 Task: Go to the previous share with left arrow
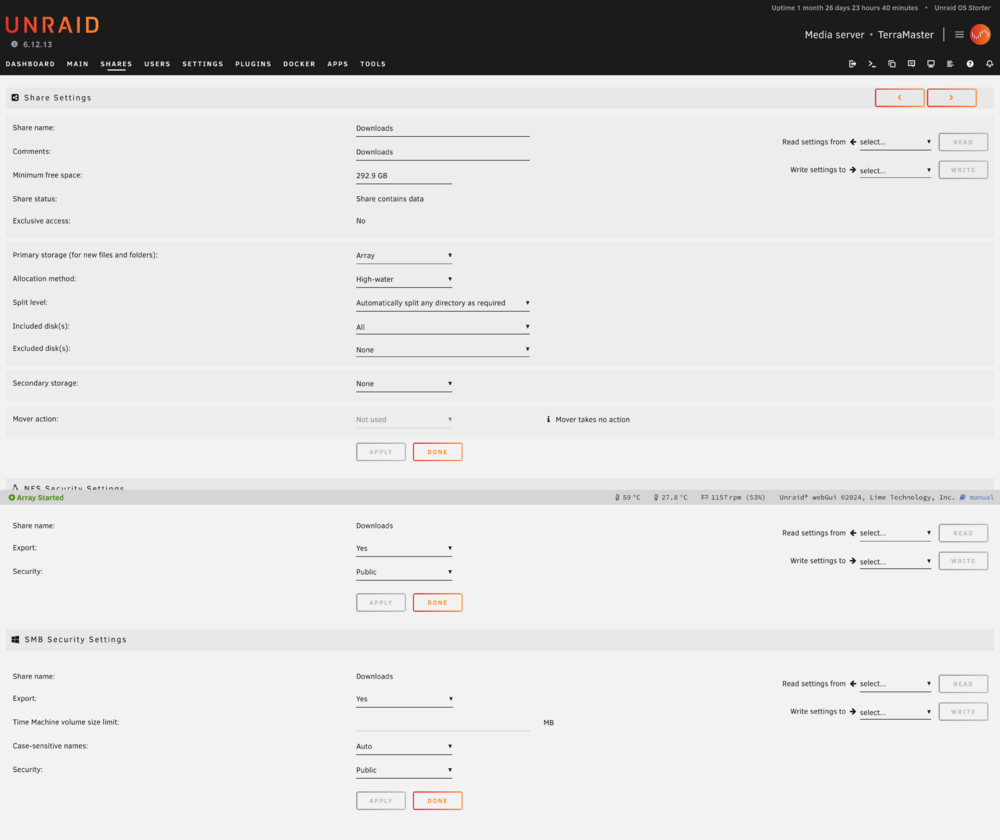(899, 98)
